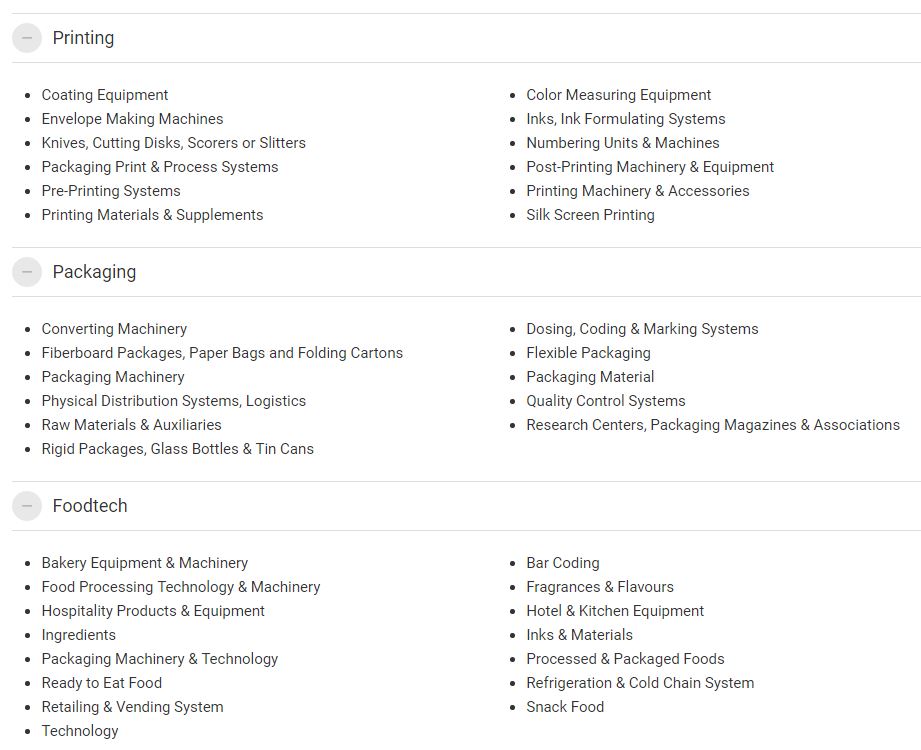Open Bar Coding item
The height and width of the screenshot is (750, 921).
click(563, 563)
